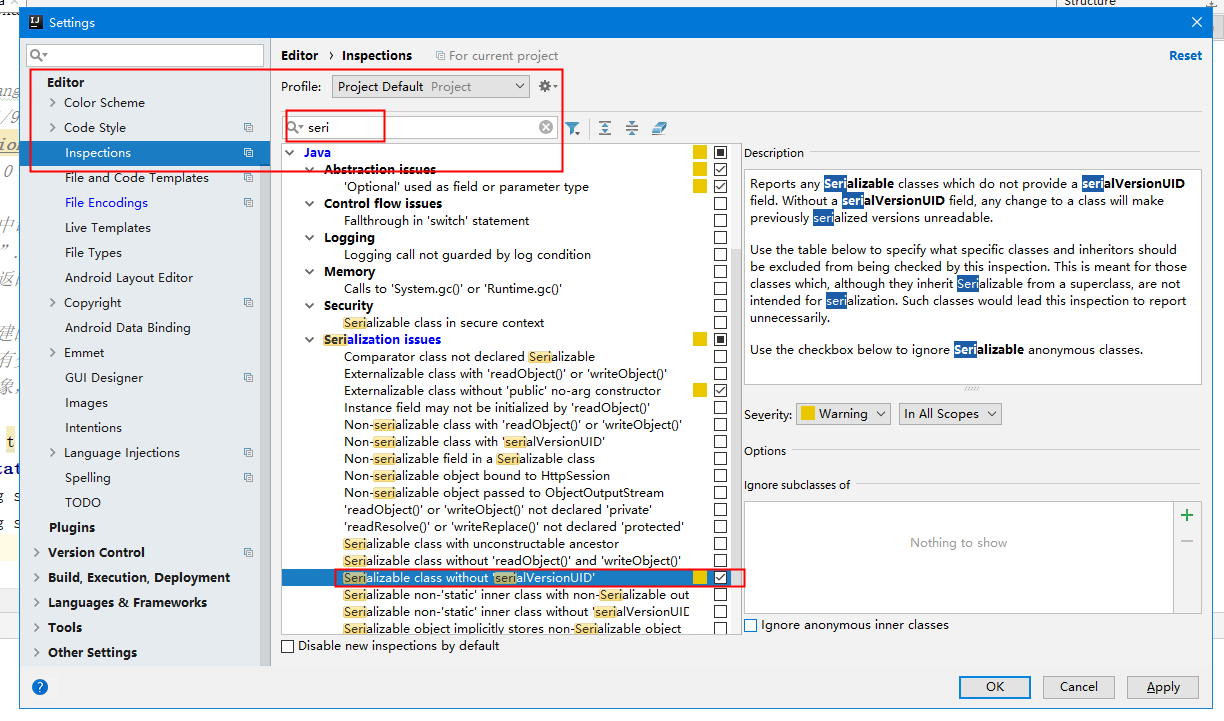
Task: Click the green plus add-class icon
Action: click(x=1187, y=516)
